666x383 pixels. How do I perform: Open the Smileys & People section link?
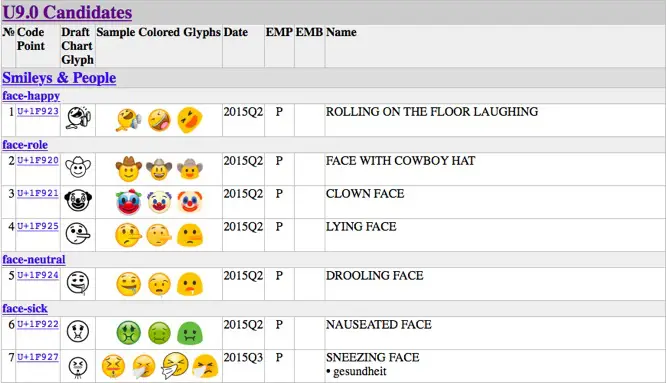59,78
